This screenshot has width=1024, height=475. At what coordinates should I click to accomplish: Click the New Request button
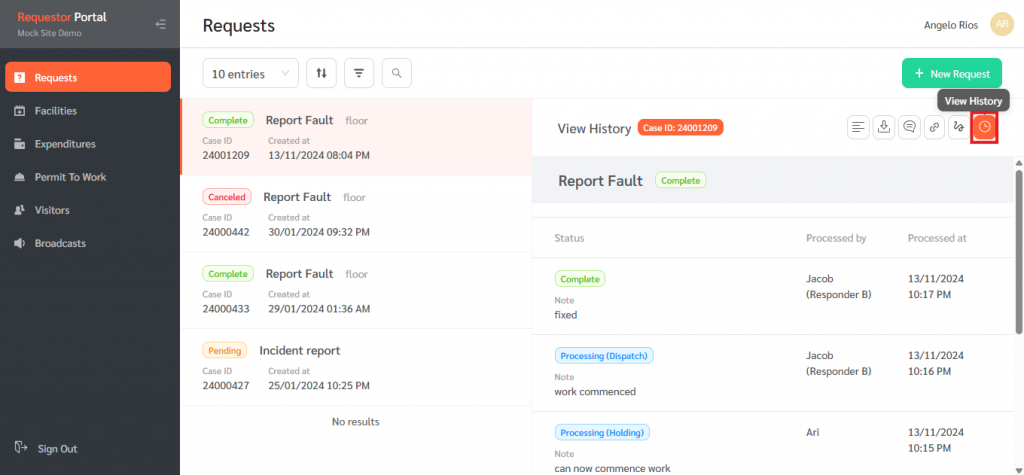951,73
